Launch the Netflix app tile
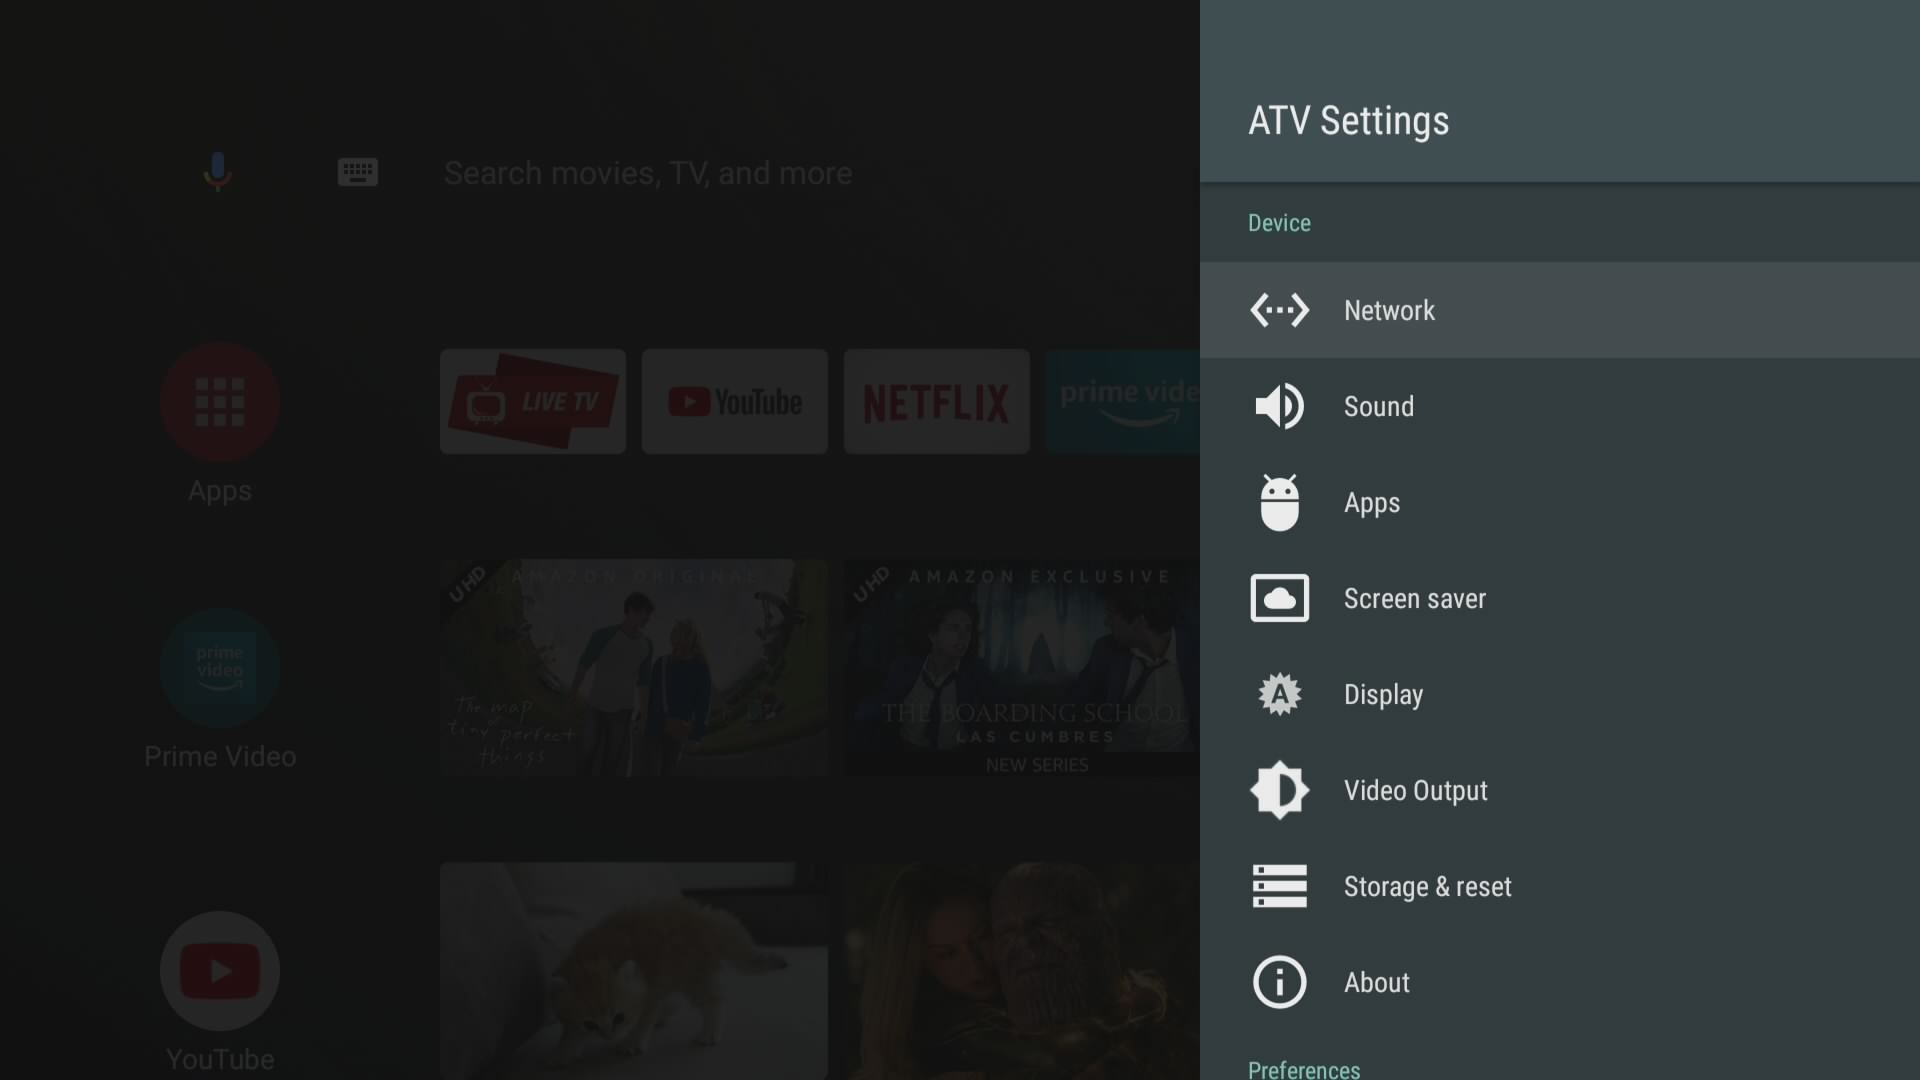 (x=936, y=402)
